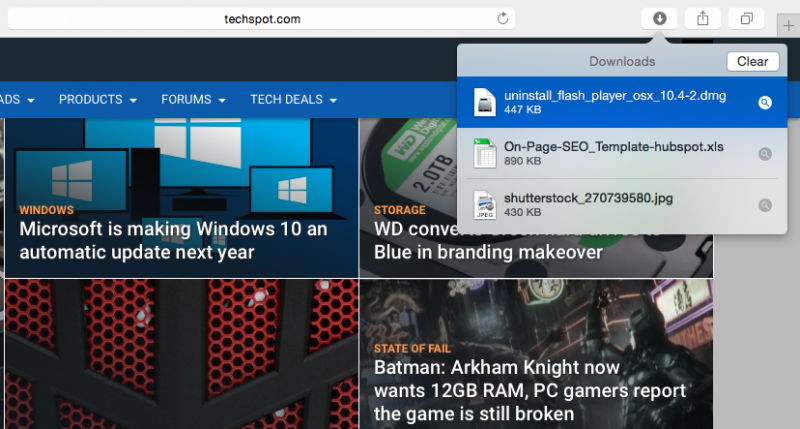The height and width of the screenshot is (429, 800).
Task: Reload the page via refresh arrow
Action: click(503, 19)
